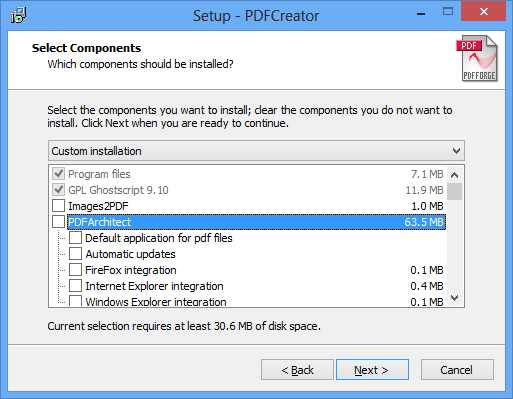The image size is (513, 399).
Task: Open the Custom installation dropdown
Action: coord(256,151)
